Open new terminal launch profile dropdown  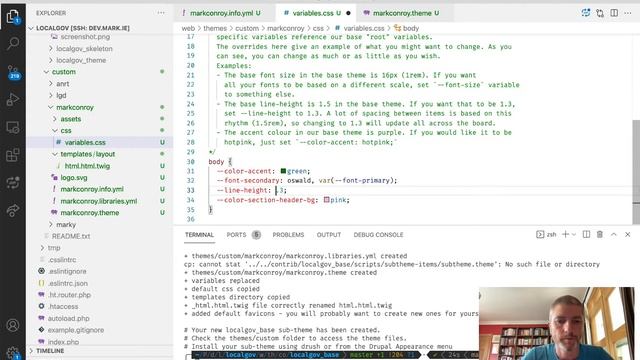[574, 234]
